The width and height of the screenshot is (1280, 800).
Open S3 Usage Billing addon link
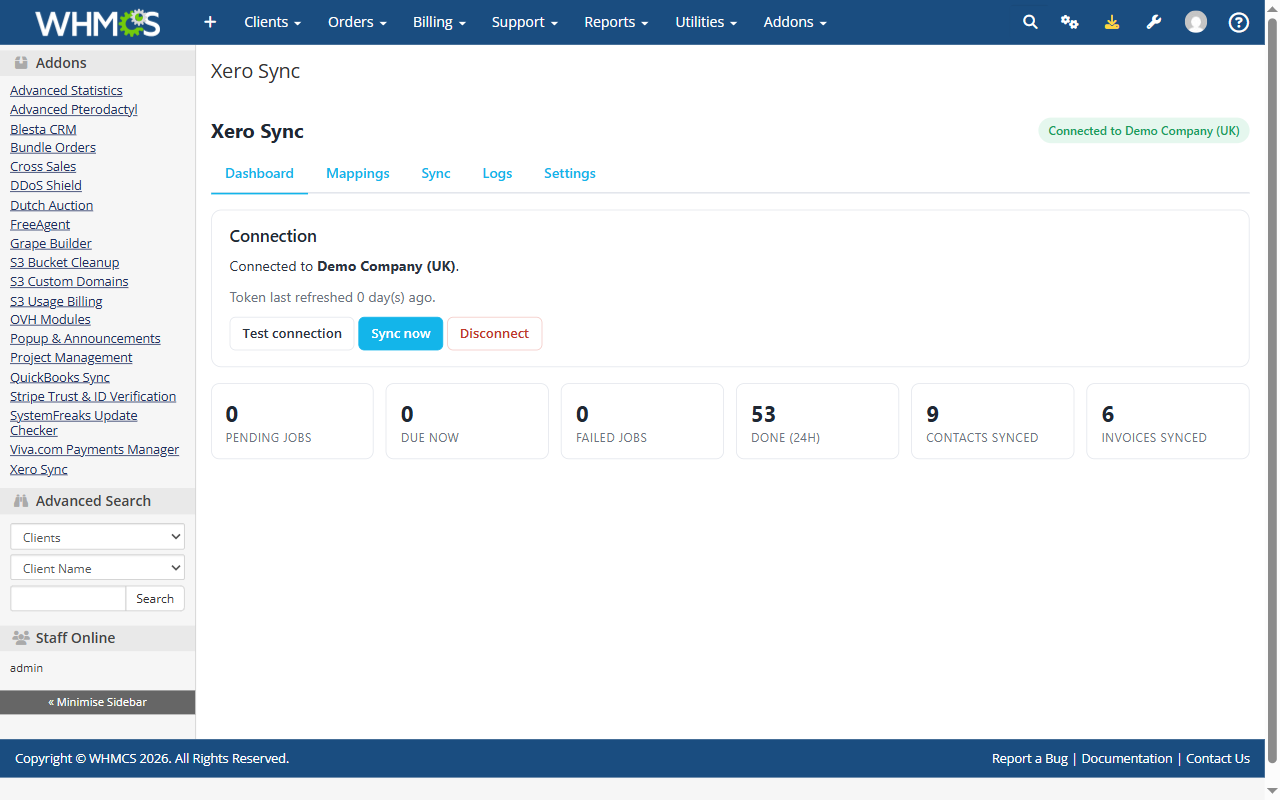pyautogui.click(x=56, y=301)
